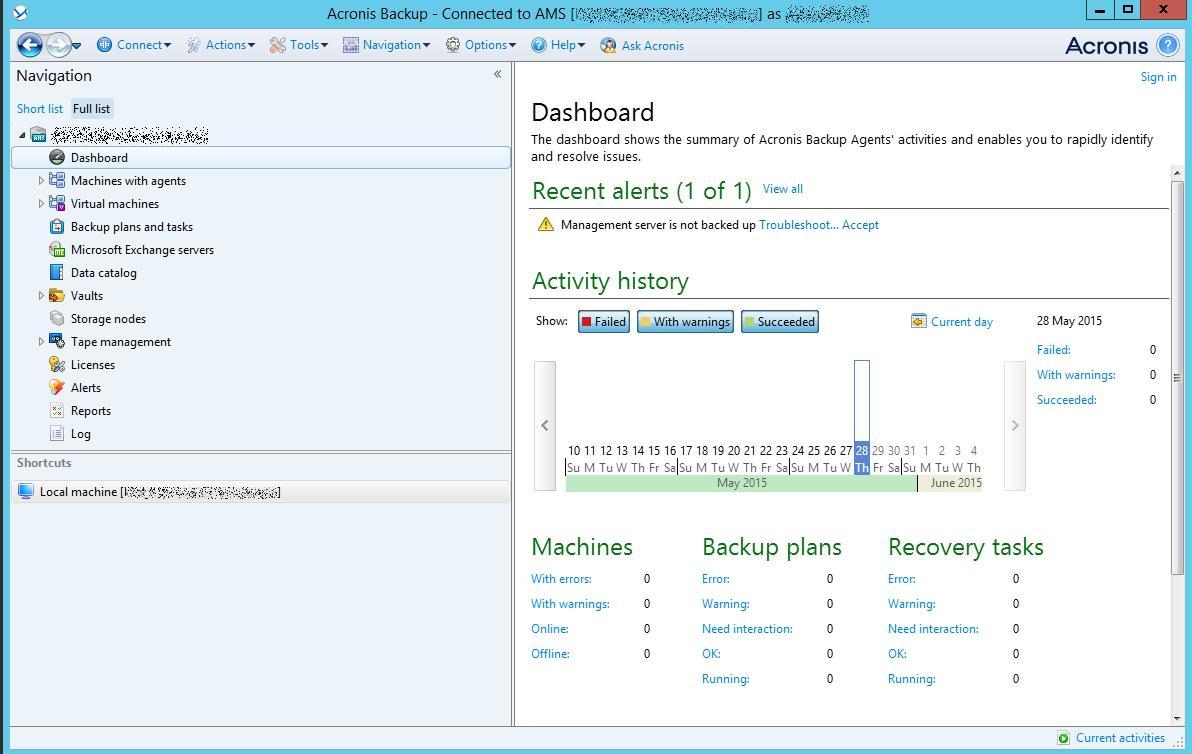Click dashboard scrollbar down arrow
Screen dimensions: 1192x754
[x=1177, y=718]
